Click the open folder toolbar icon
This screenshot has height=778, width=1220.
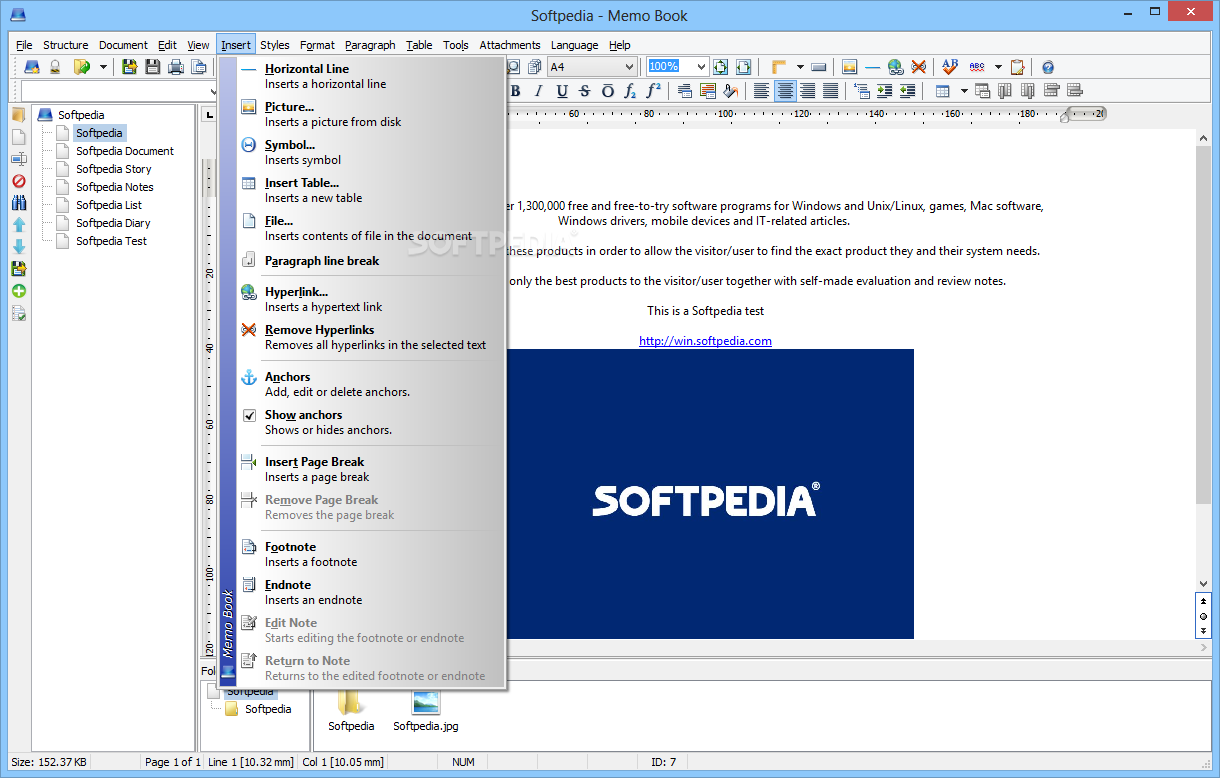pyautogui.click(x=82, y=67)
